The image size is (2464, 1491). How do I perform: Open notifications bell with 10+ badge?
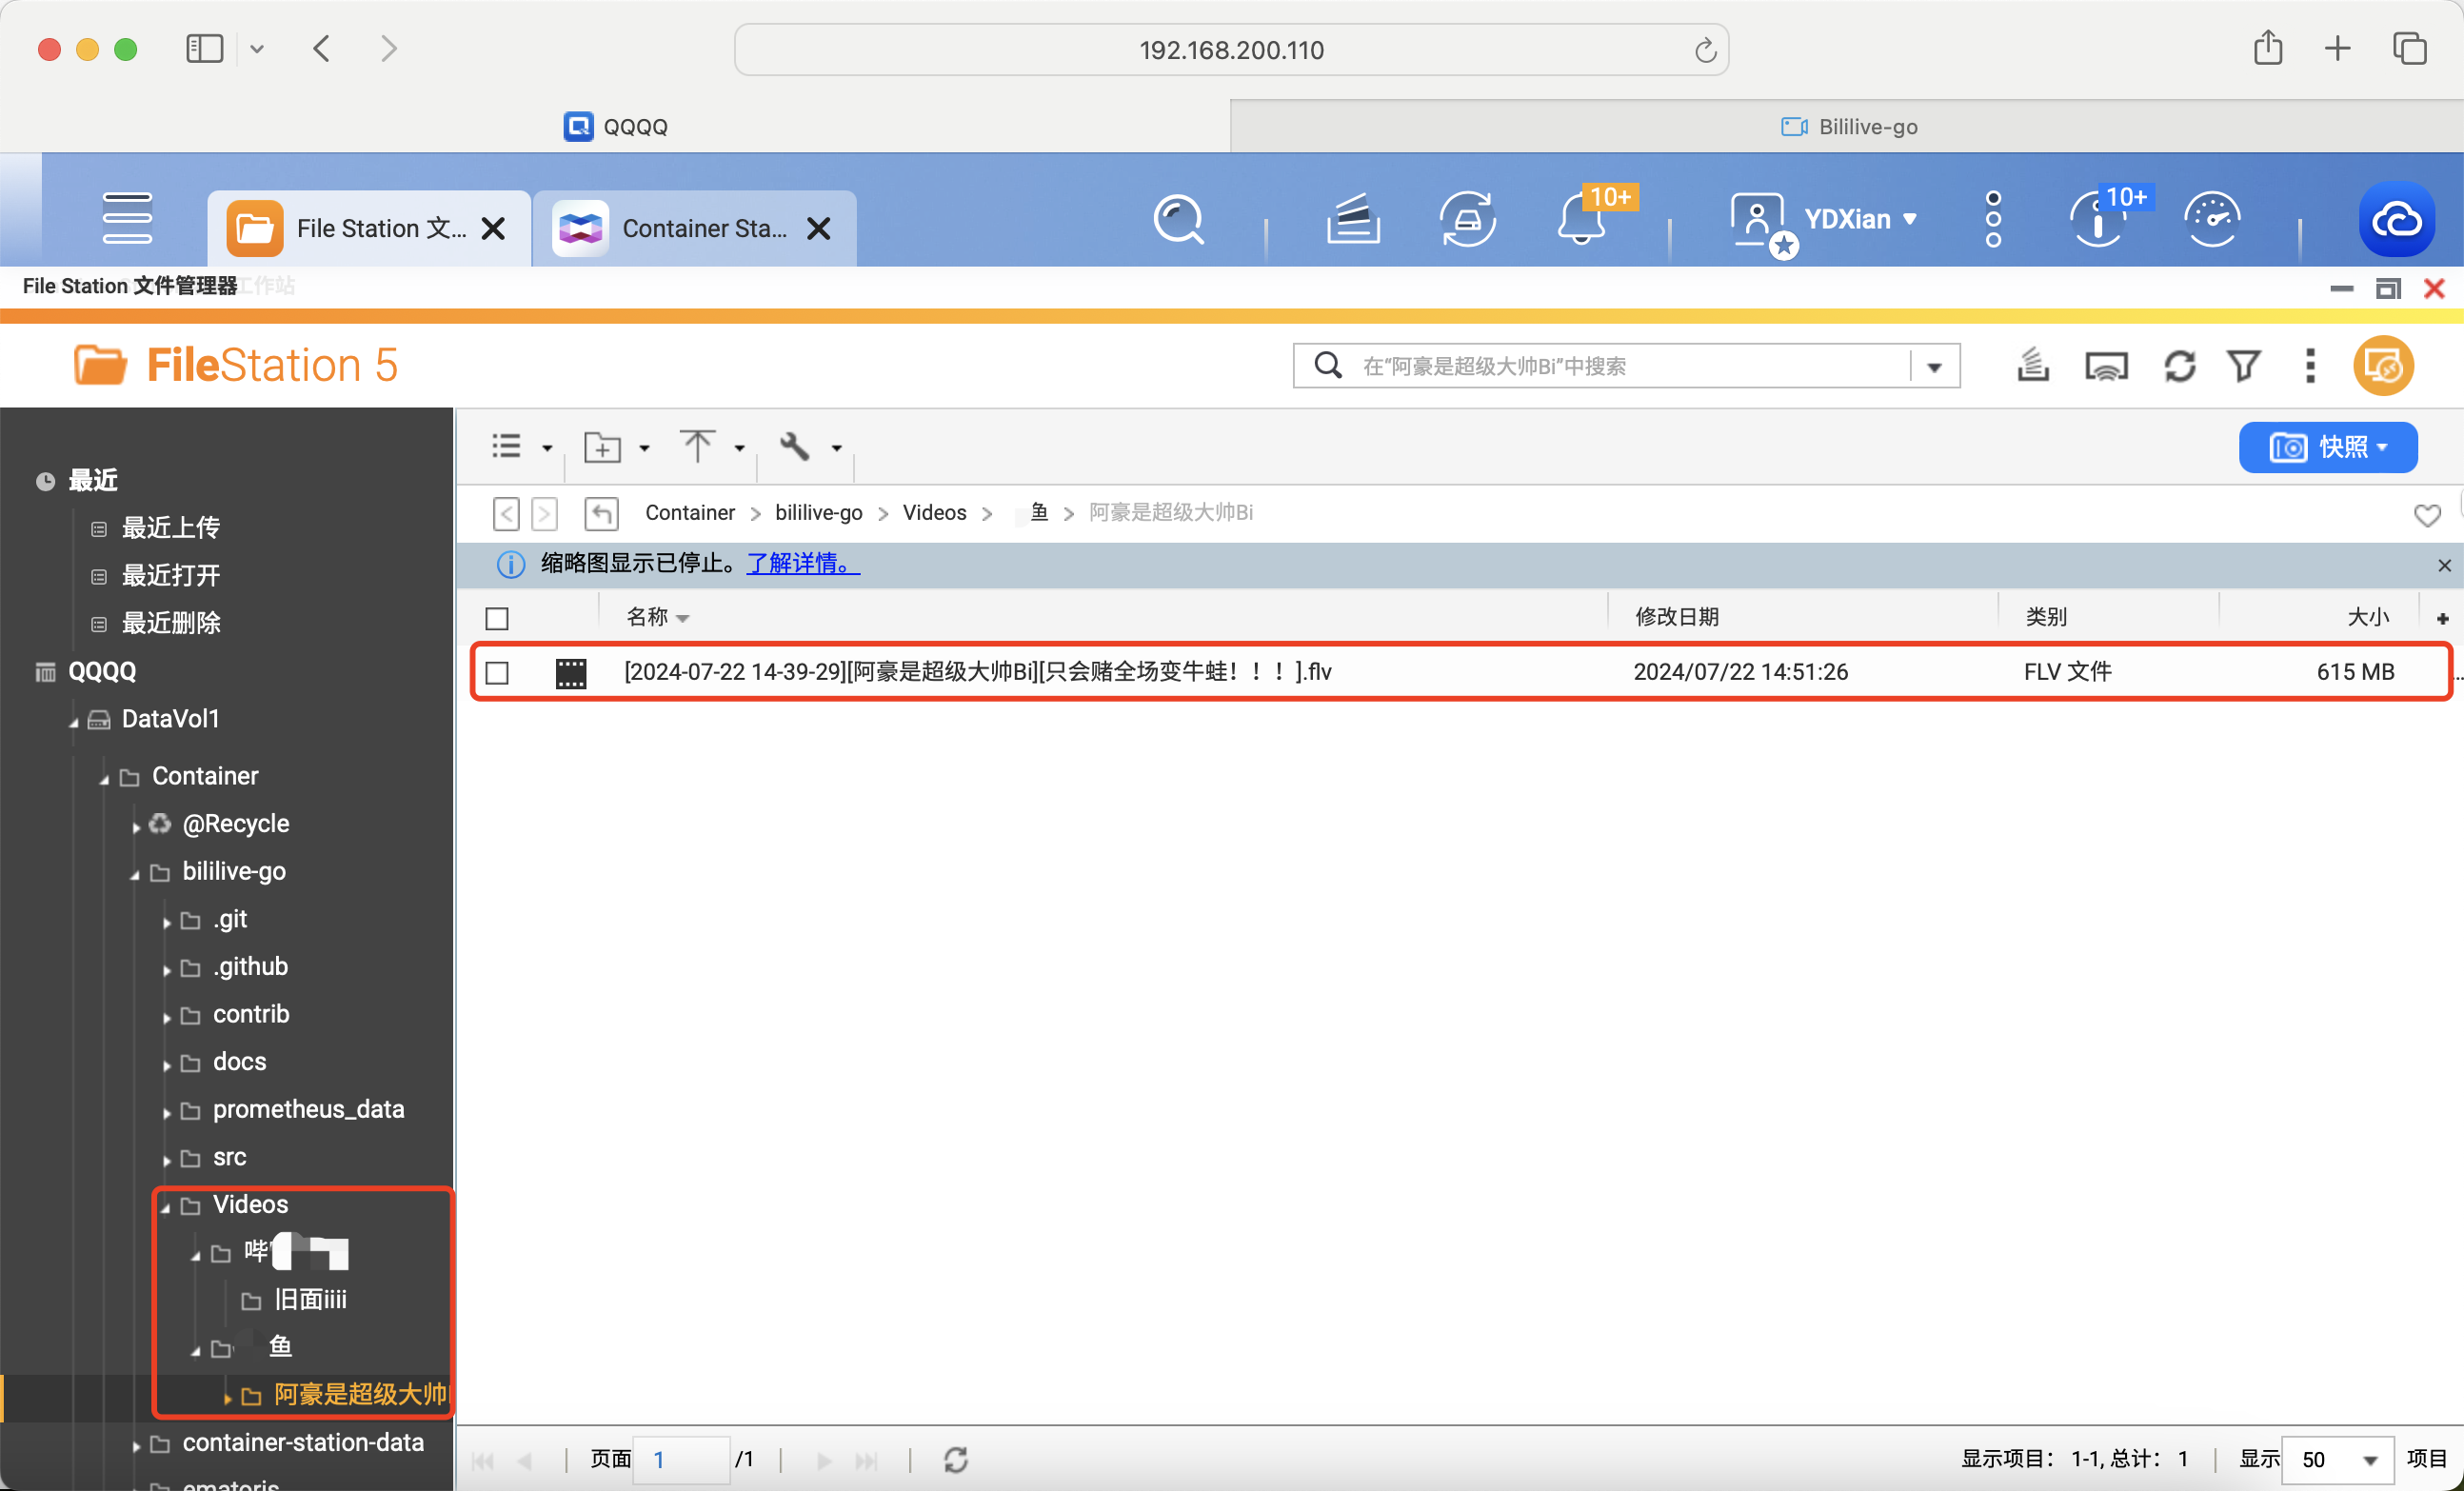tap(1583, 219)
